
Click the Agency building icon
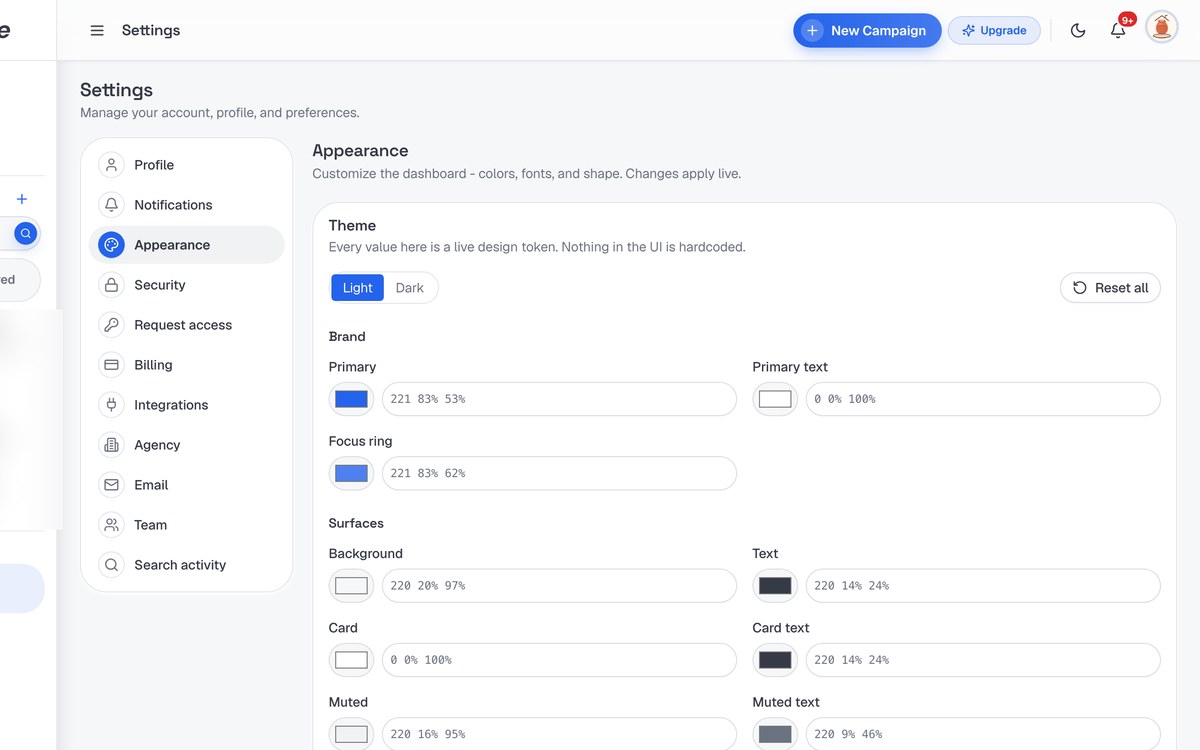click(111, 445)
